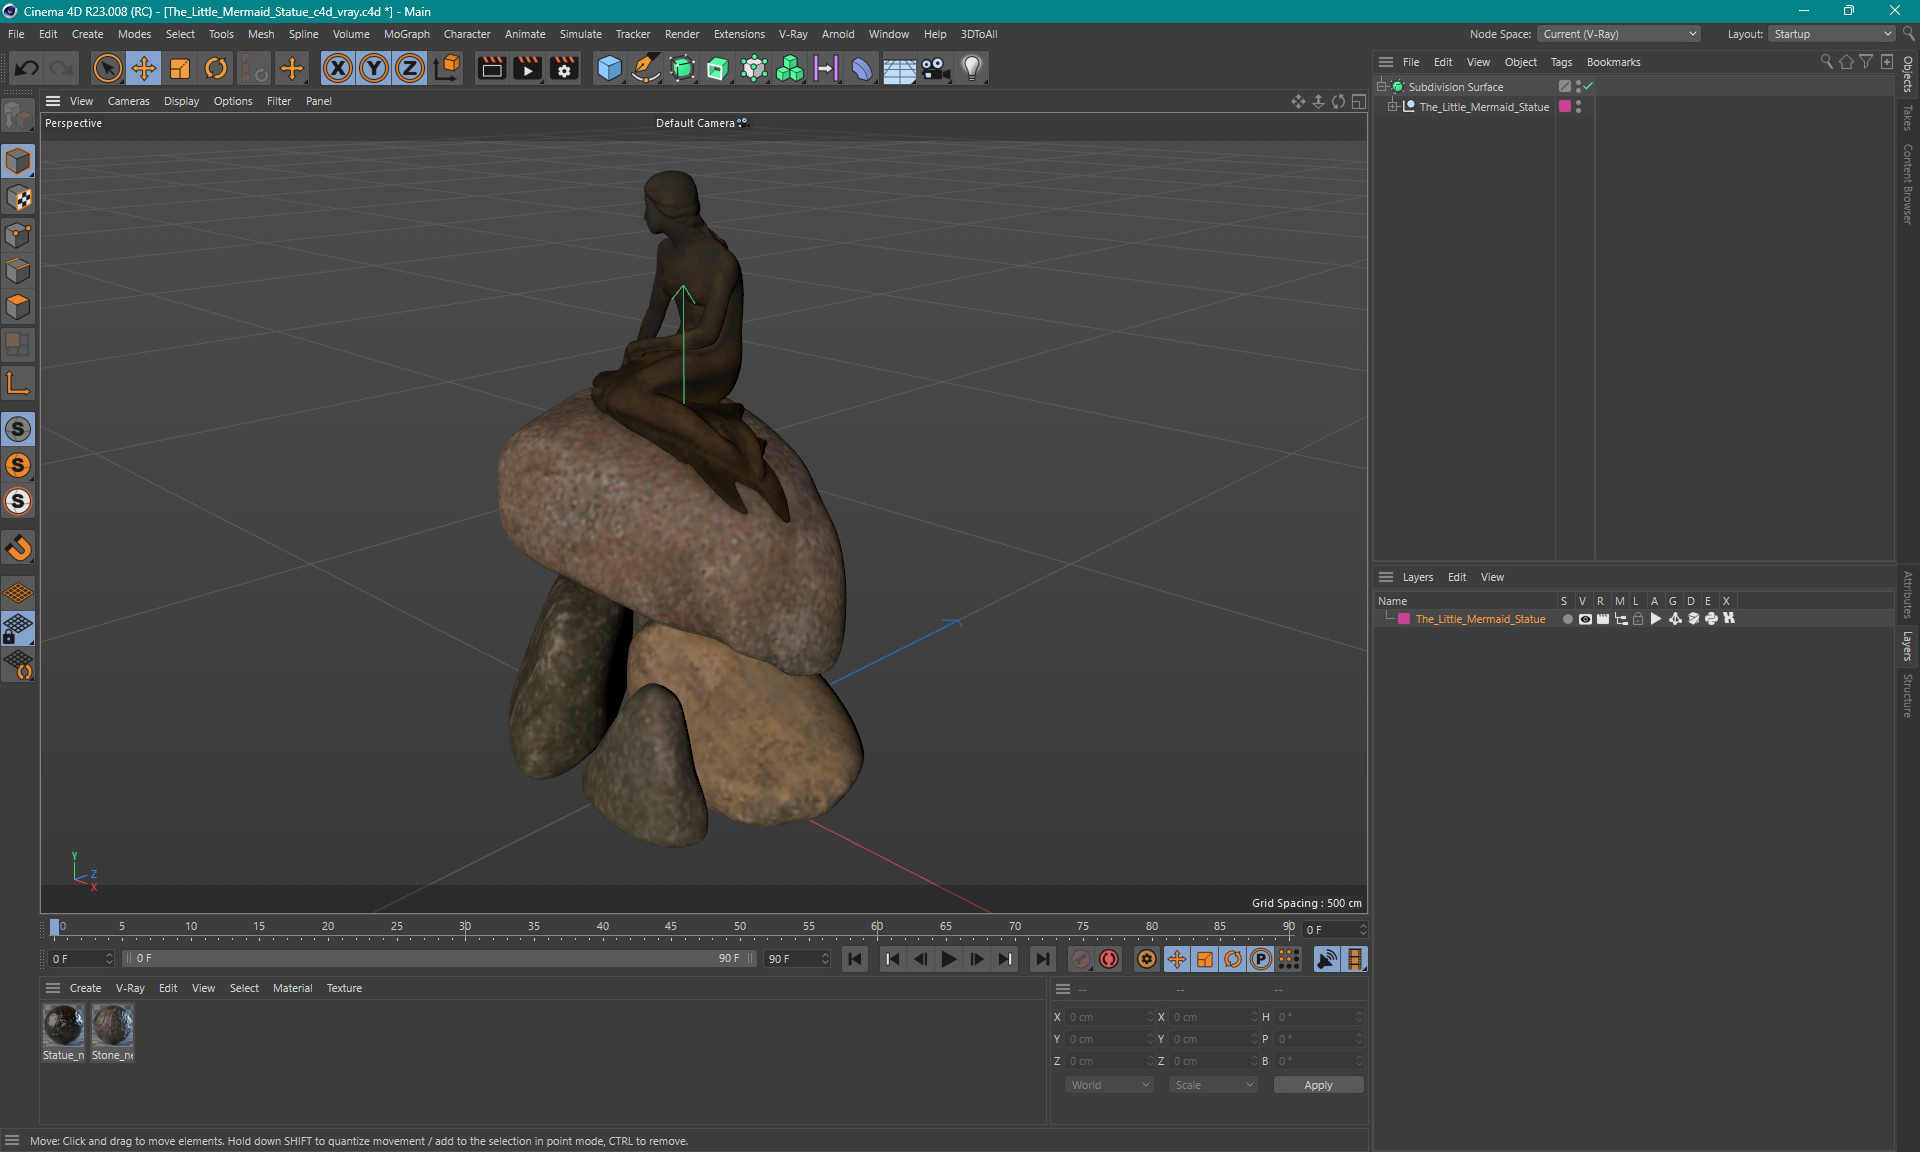Open the World coordinate dropdown
Screen dimensions: 1920x1152
pyautogui.click(x=1109, y=1085)
